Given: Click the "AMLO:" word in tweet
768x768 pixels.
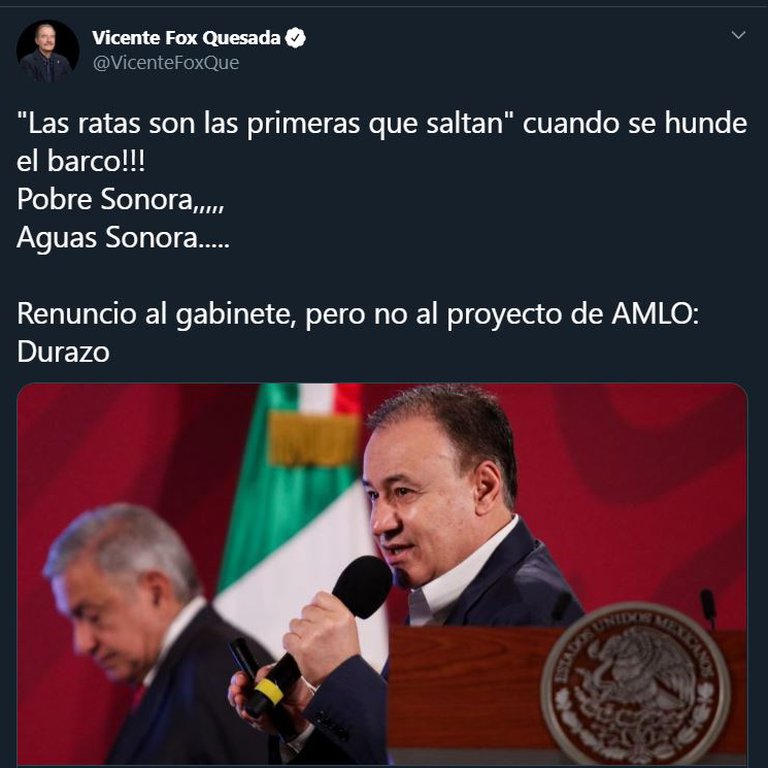Looking at the screenshot, I should click(655, 313).
